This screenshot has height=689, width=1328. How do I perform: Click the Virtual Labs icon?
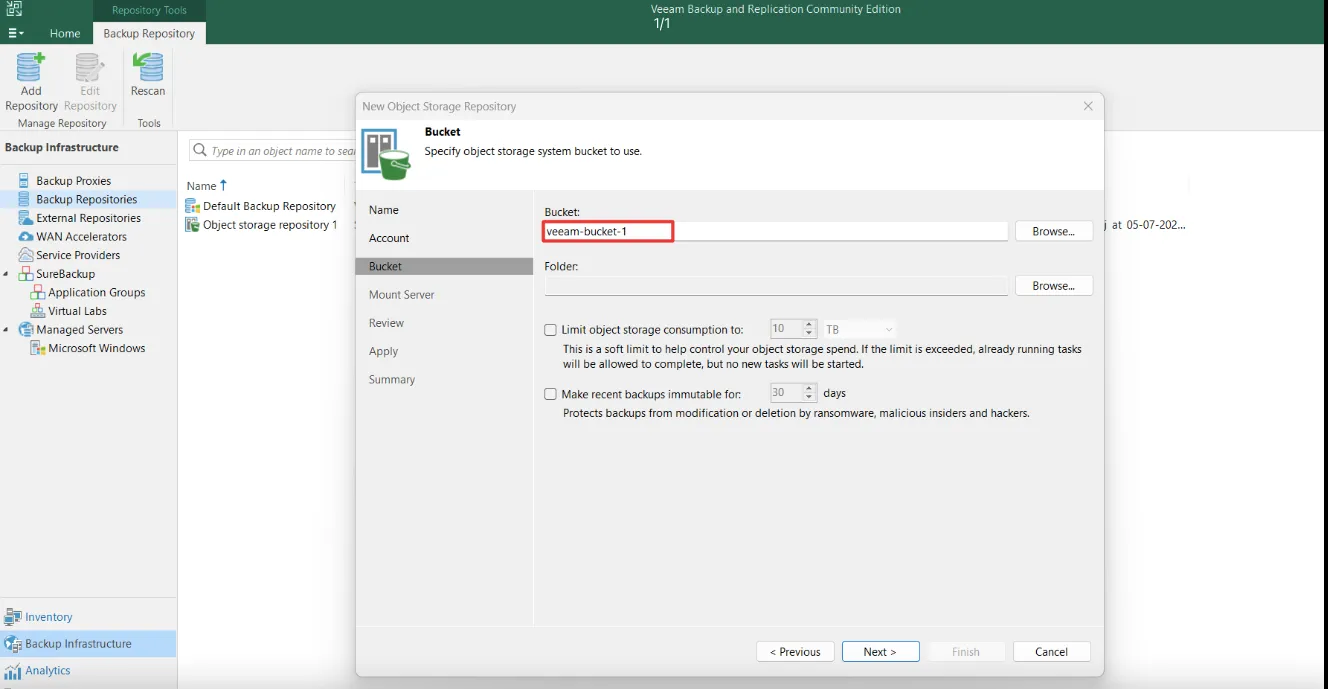click(37, 311)
